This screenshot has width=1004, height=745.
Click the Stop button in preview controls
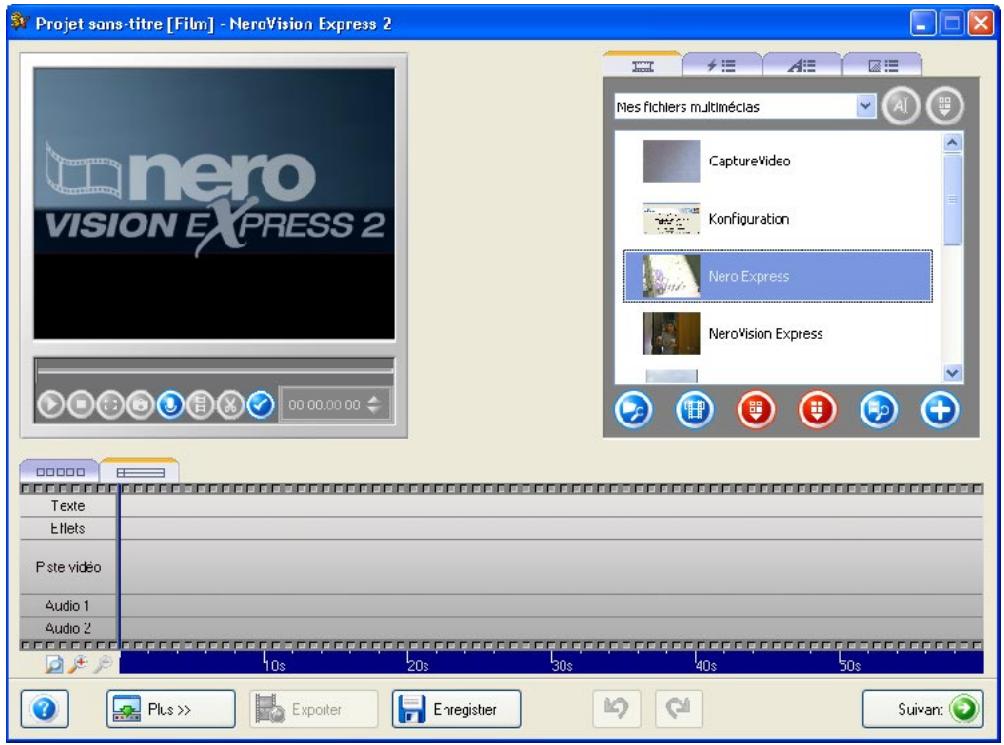click(81, 405)
